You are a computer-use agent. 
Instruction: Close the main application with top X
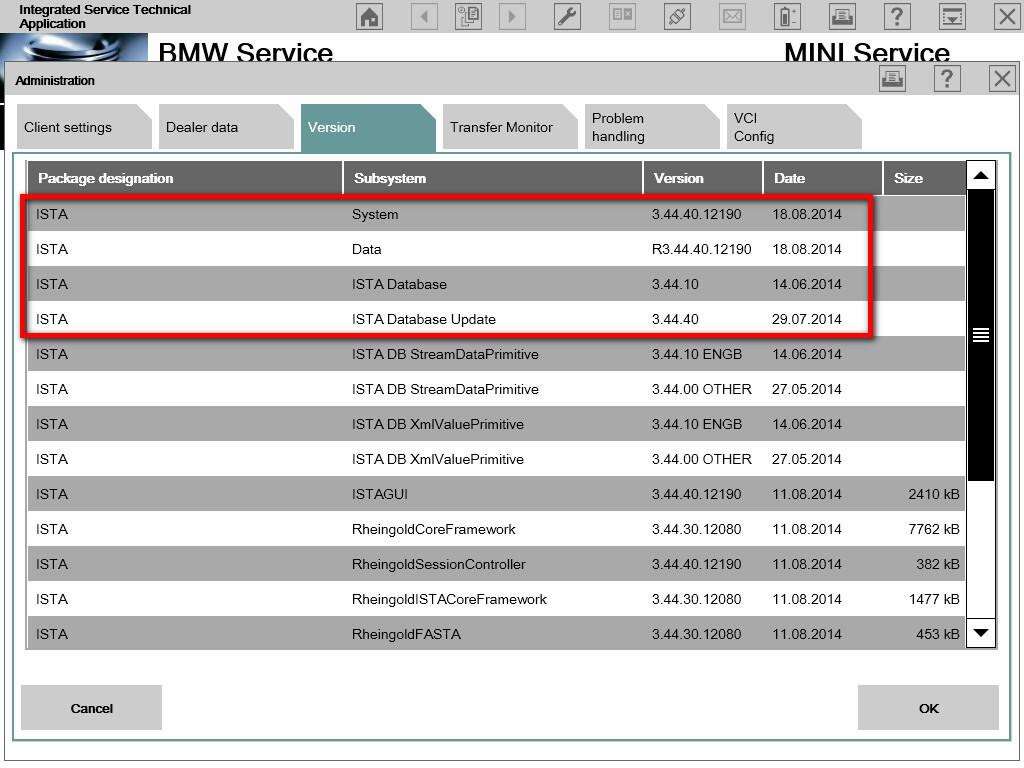point(1007,16)
